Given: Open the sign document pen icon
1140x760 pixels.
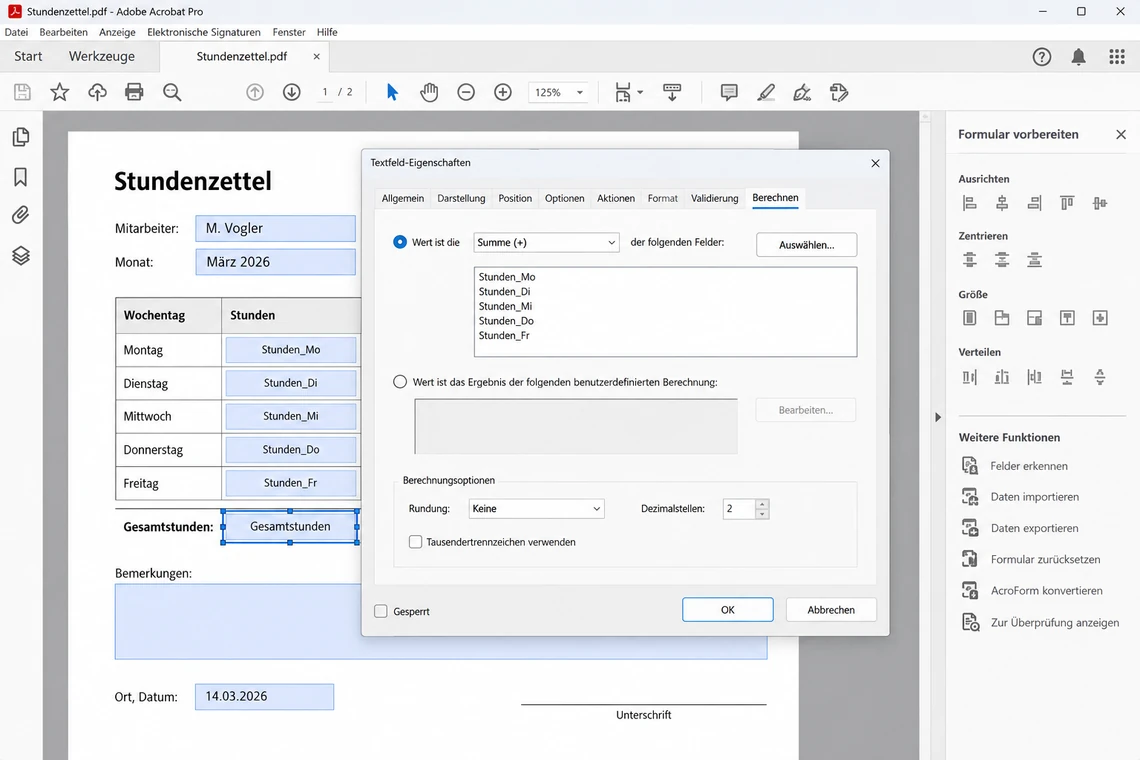Looking at the screenshot, I should [x=802, y=92].
